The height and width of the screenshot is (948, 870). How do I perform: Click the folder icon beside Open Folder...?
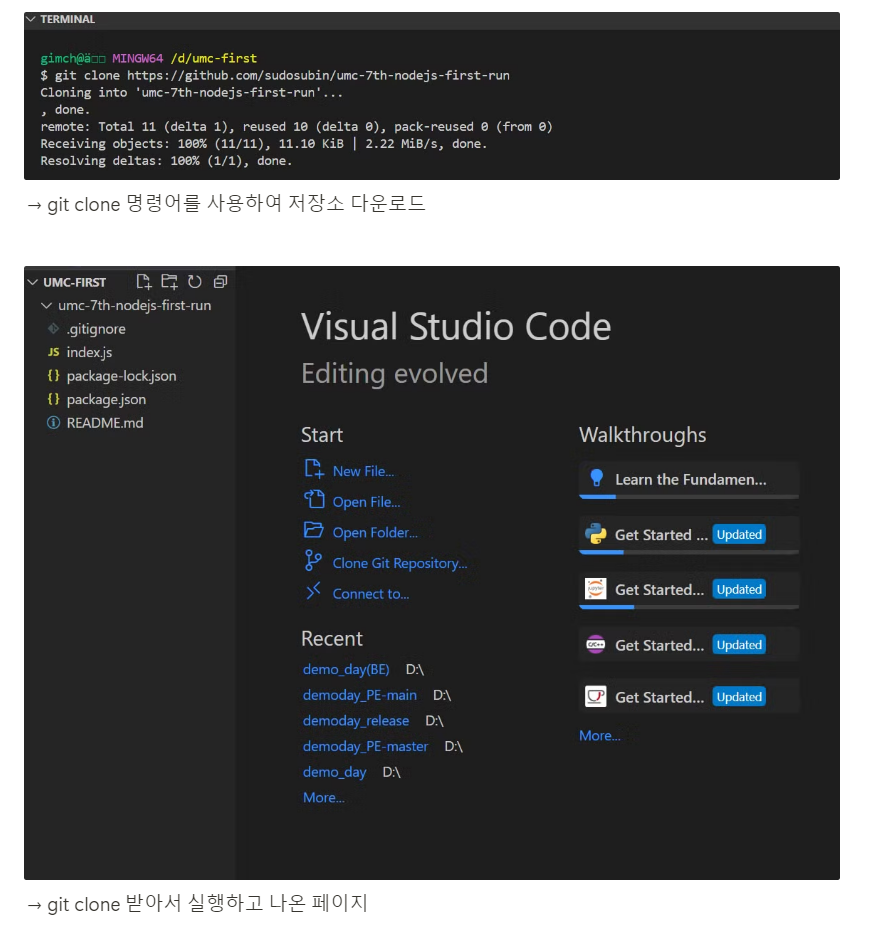pos(314,530)
